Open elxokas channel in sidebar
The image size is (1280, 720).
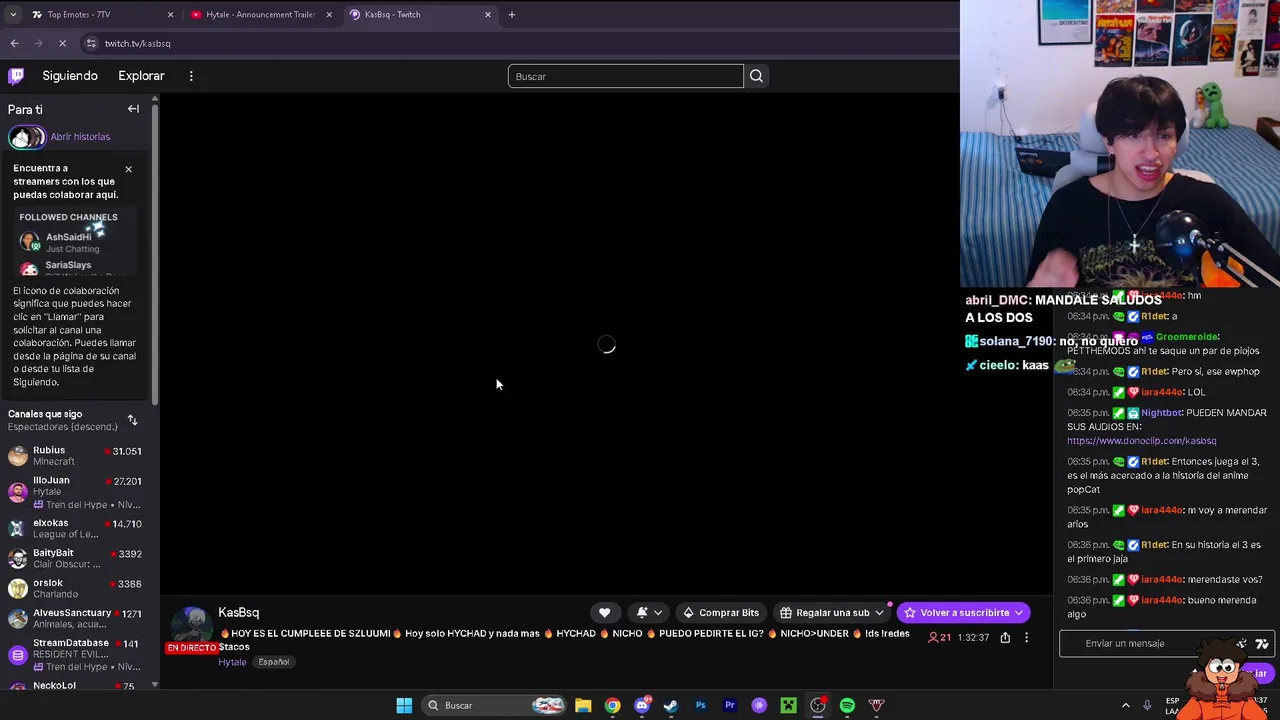pos(75,528)
